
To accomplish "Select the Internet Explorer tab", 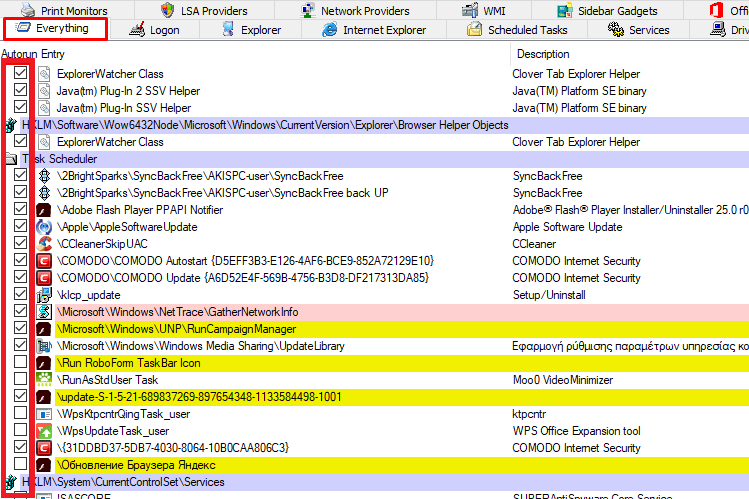I will (374, 30).
